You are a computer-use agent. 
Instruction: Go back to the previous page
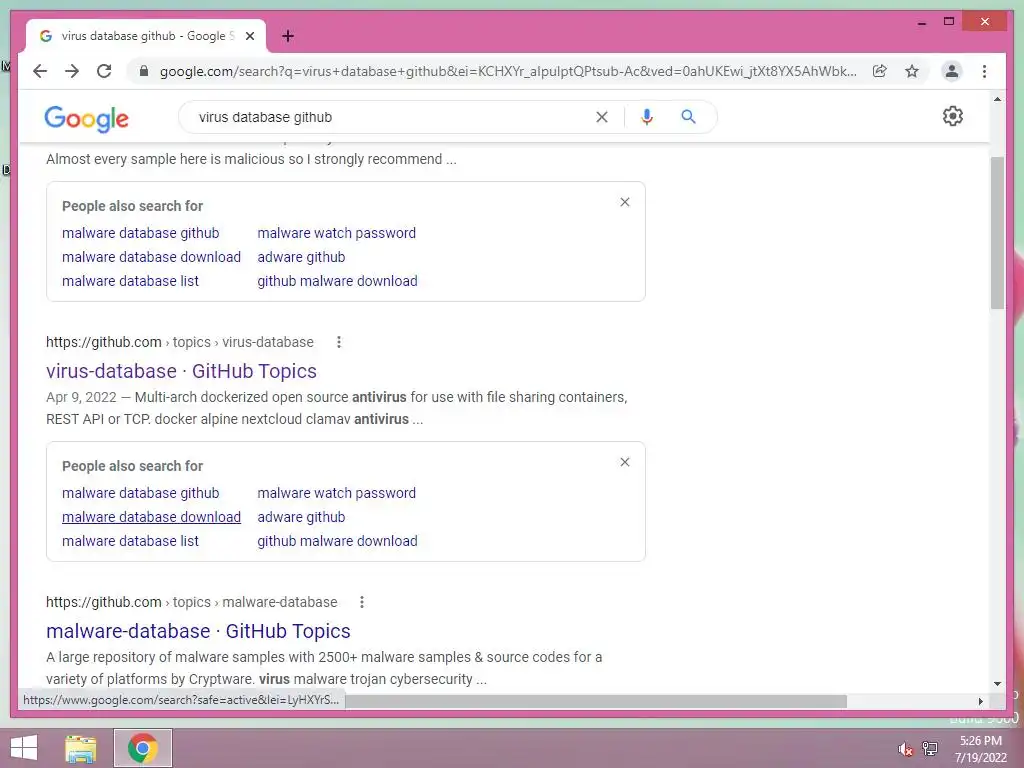pyautogui.click(x=40, y=71)
